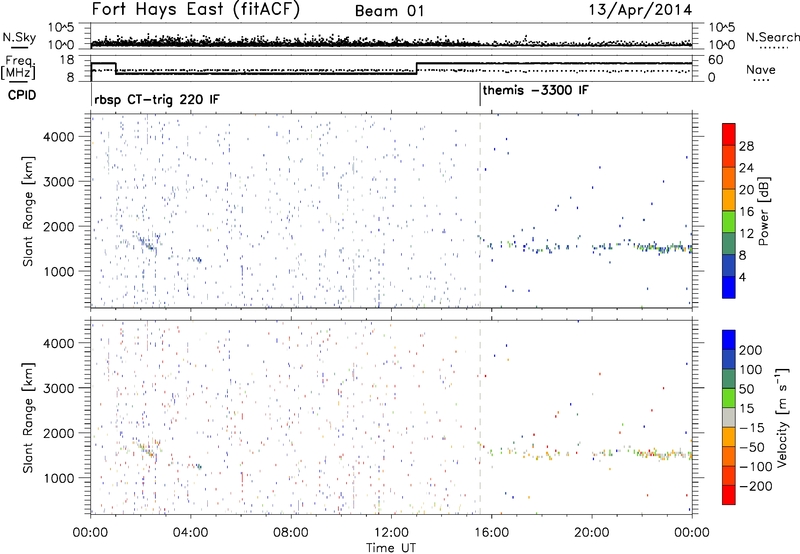Screen dimensions: 800x554
Task: Click the 'Nave' legend label
Action: pos(760,69)
